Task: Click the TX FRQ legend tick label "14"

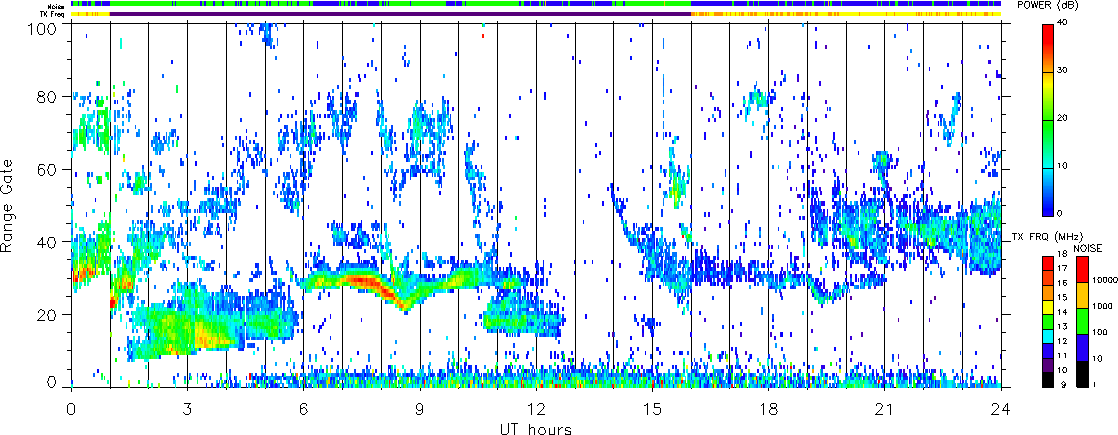Action: click(x=1060, y=312)
